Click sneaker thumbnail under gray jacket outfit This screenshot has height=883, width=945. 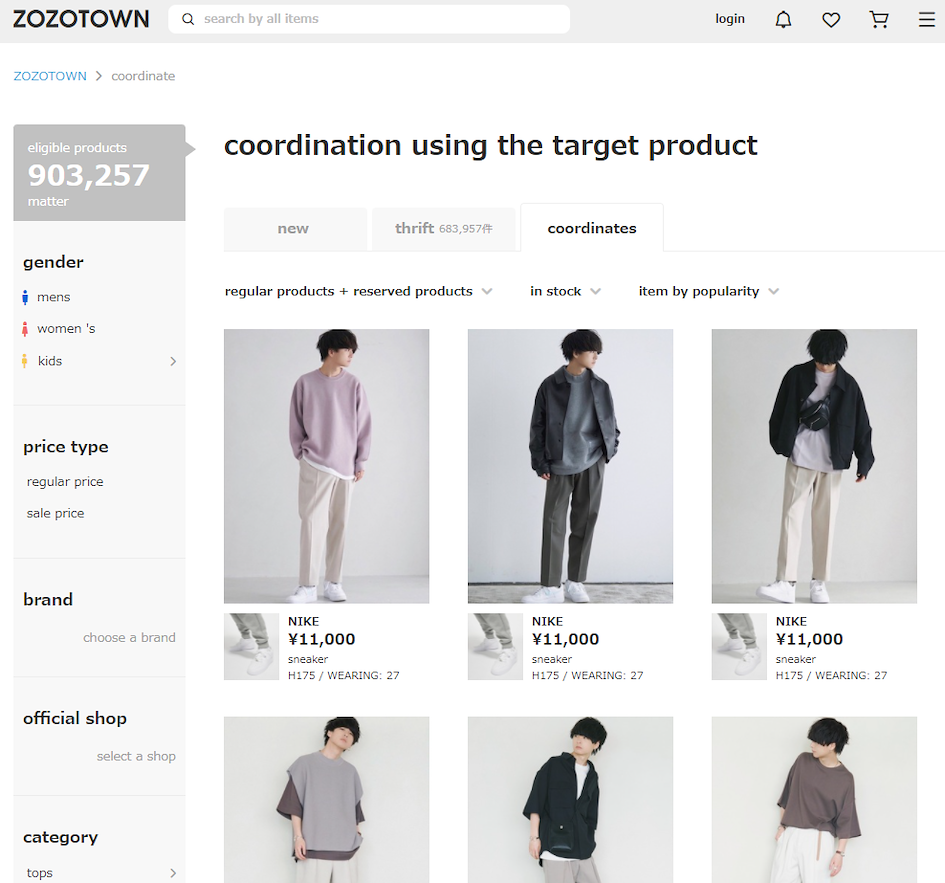coord(495,647)
